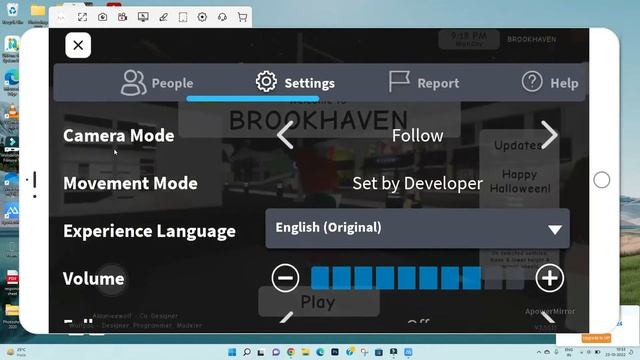Launch Google Chrome from the taskbar

tap(291, 352)
